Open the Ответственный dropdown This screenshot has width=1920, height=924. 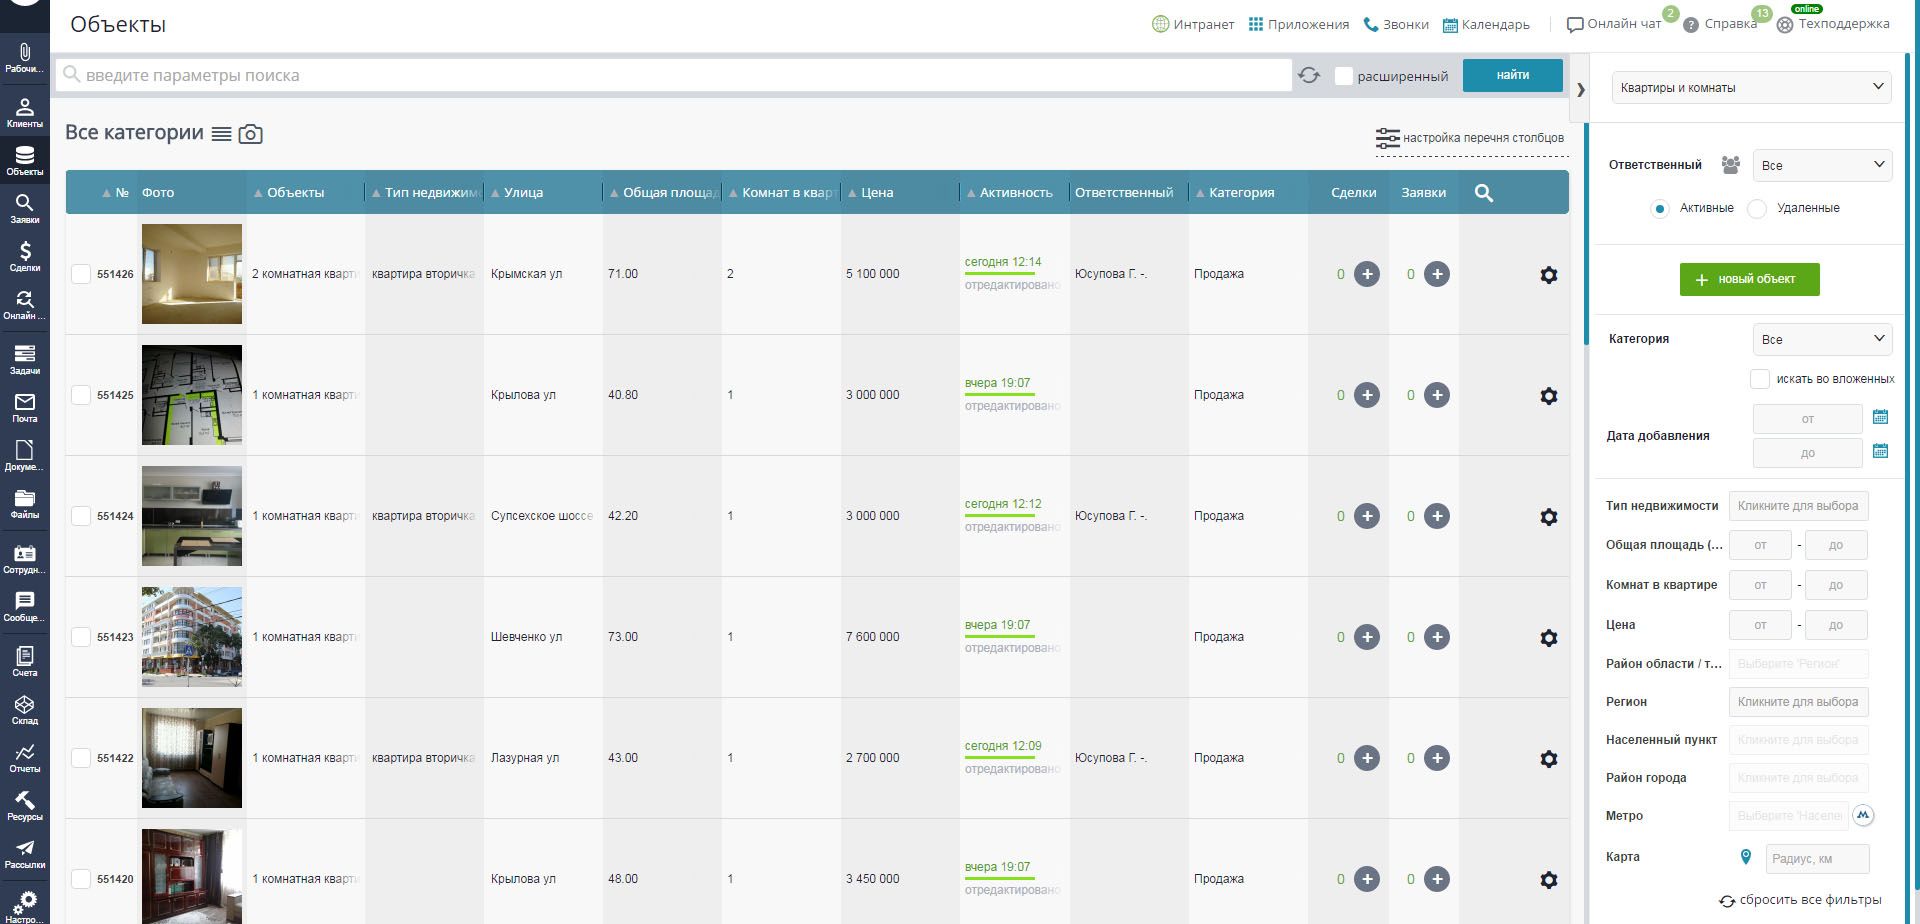[x=1822, y=165]
